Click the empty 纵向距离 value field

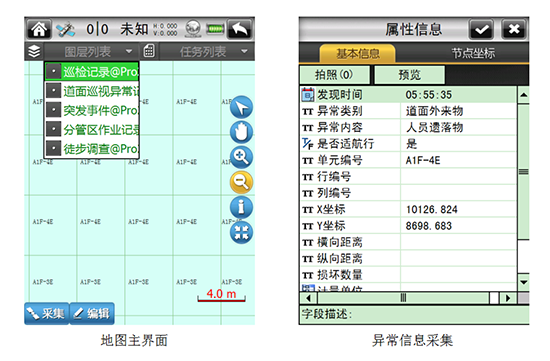click(x=458, y=259)
